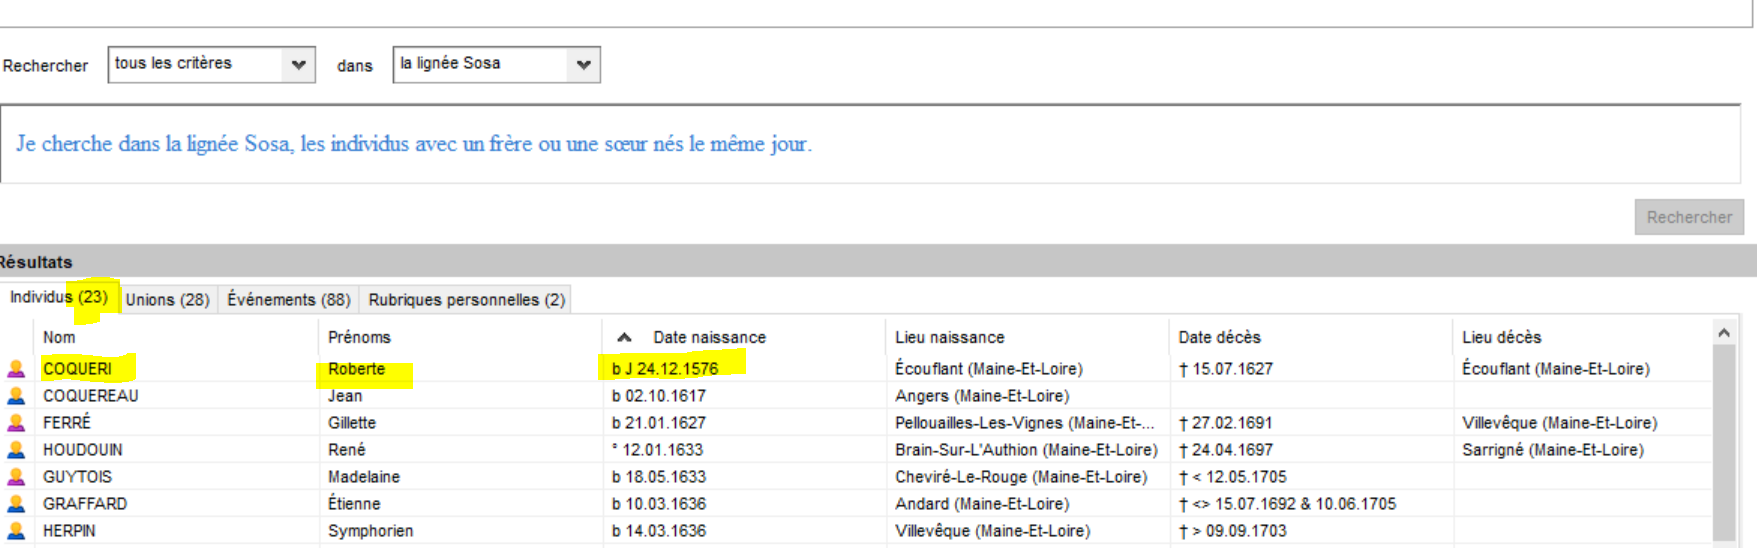
Task: Click the sort arrow on Date naissance column
Action: (624, 338)
